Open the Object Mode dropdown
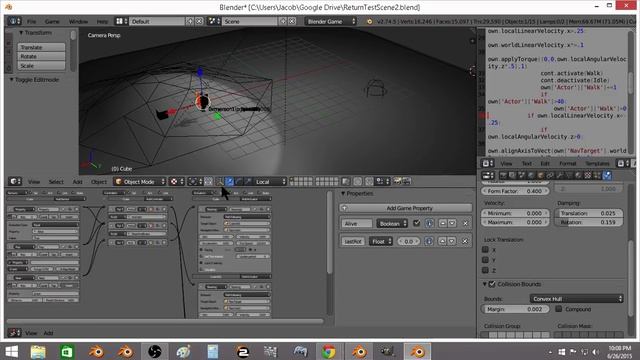 (140, 182)
